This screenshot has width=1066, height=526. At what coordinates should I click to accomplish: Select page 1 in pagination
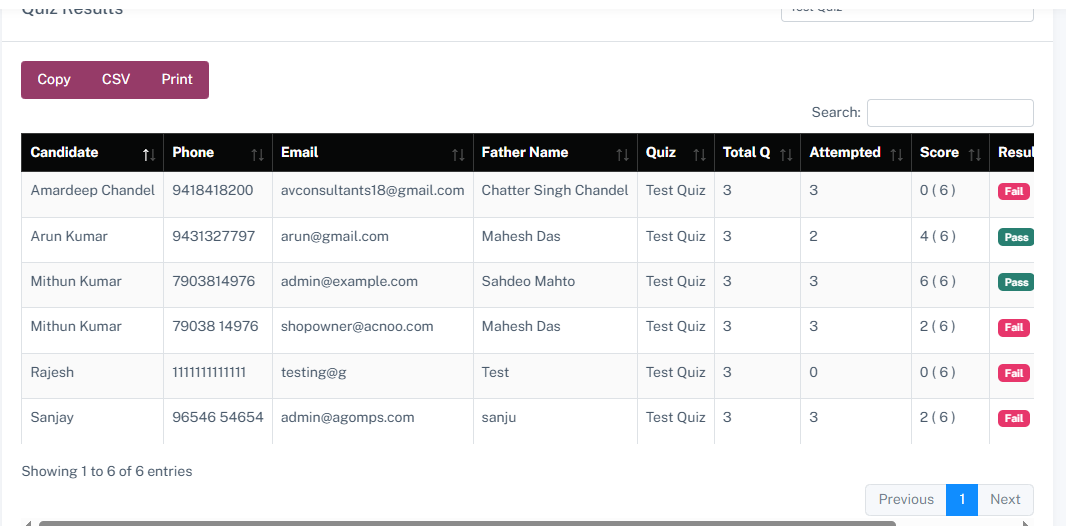click(x=961, y=500)
